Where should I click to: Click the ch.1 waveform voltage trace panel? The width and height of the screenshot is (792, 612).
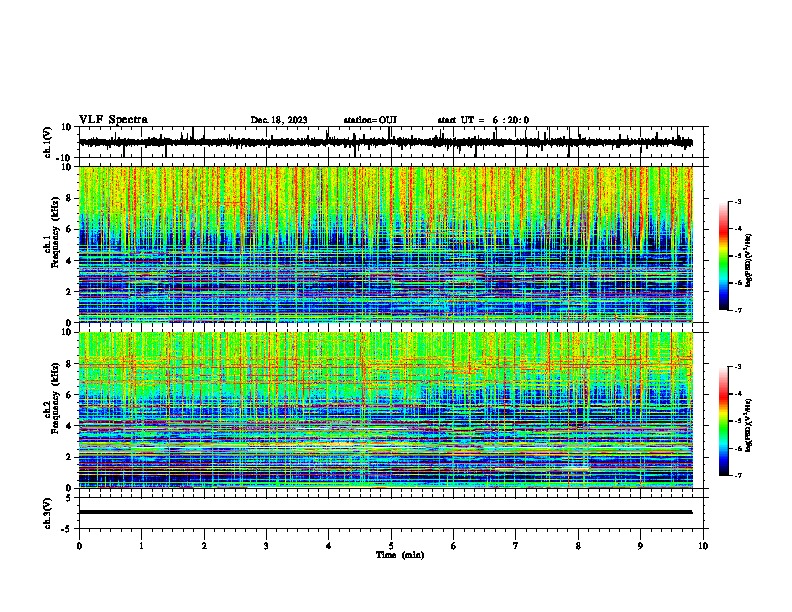click(x=391, y=142)
